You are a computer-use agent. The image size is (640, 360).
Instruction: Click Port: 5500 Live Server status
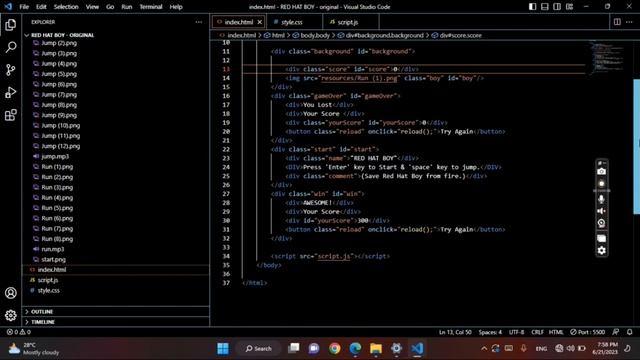pos(587,332)
